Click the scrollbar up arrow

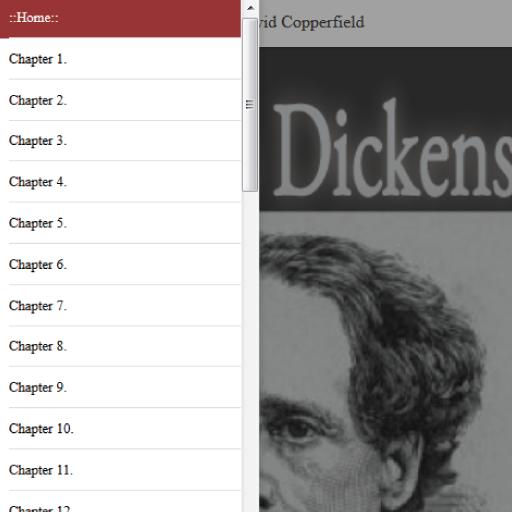(250, 8)
